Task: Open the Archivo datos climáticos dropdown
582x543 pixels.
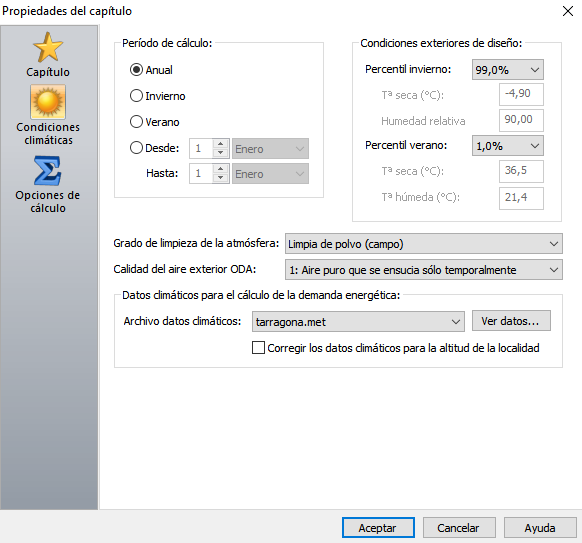Action: [x=358, y=321]
